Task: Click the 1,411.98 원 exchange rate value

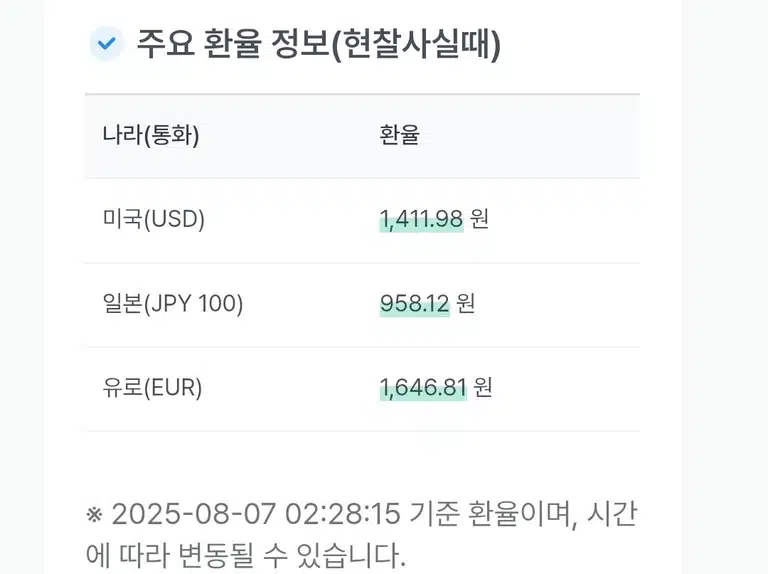Action: point(434,218)
